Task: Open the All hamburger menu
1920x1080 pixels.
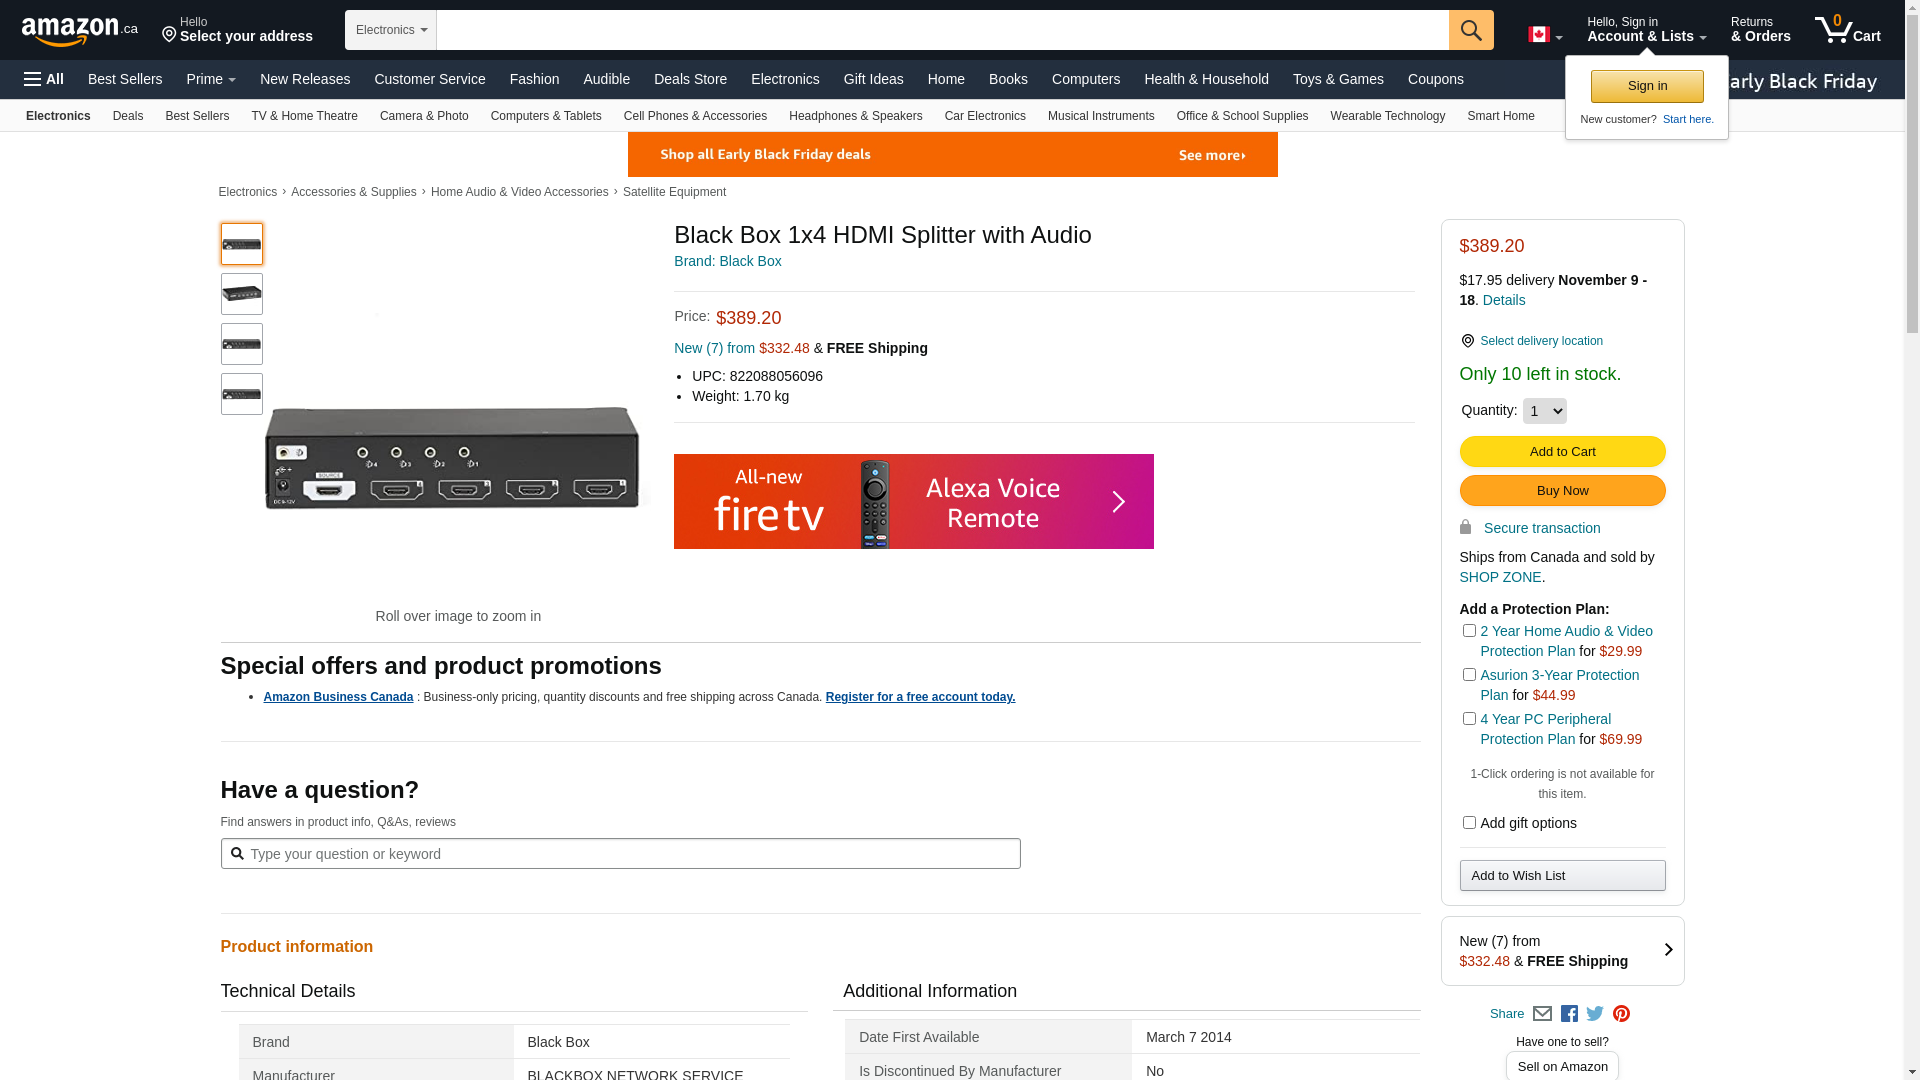Action: click(44, 79)
